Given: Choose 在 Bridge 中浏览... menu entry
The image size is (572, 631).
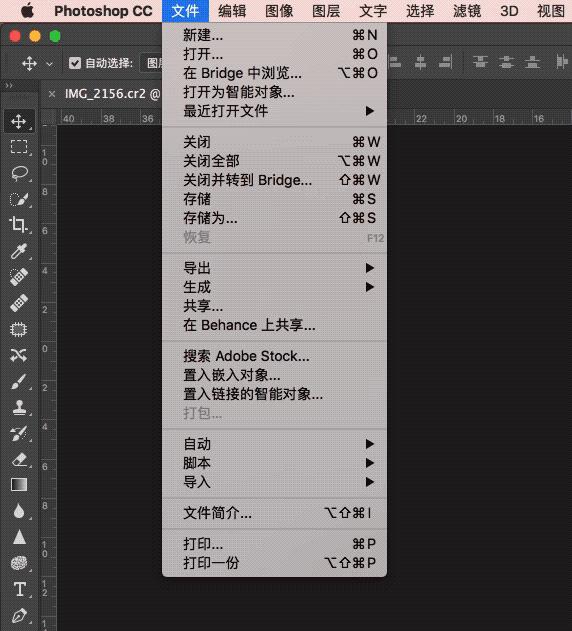Looking at the screenshot, I should (275, 73).
